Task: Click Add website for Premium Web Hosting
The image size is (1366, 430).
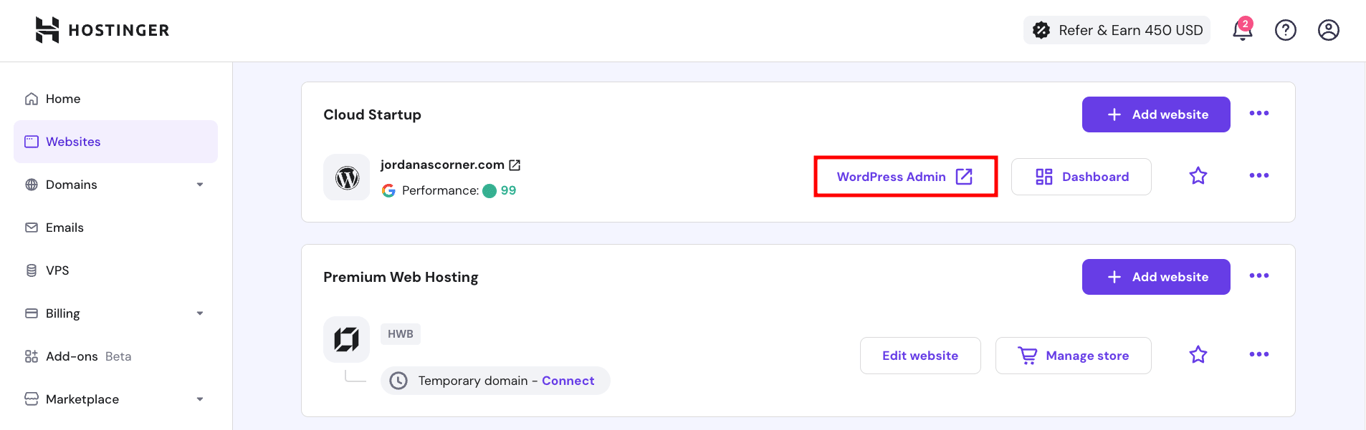Action: click(1156, 277)
